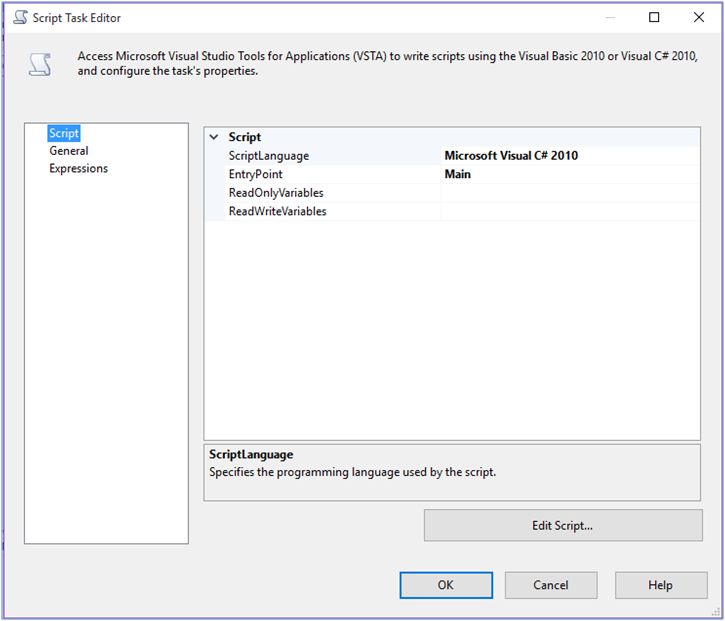The height and width of the screenshot is (621, 725).
Task: Open the Microsoft Visual C# 2010 value field
Action: point(570,156)
